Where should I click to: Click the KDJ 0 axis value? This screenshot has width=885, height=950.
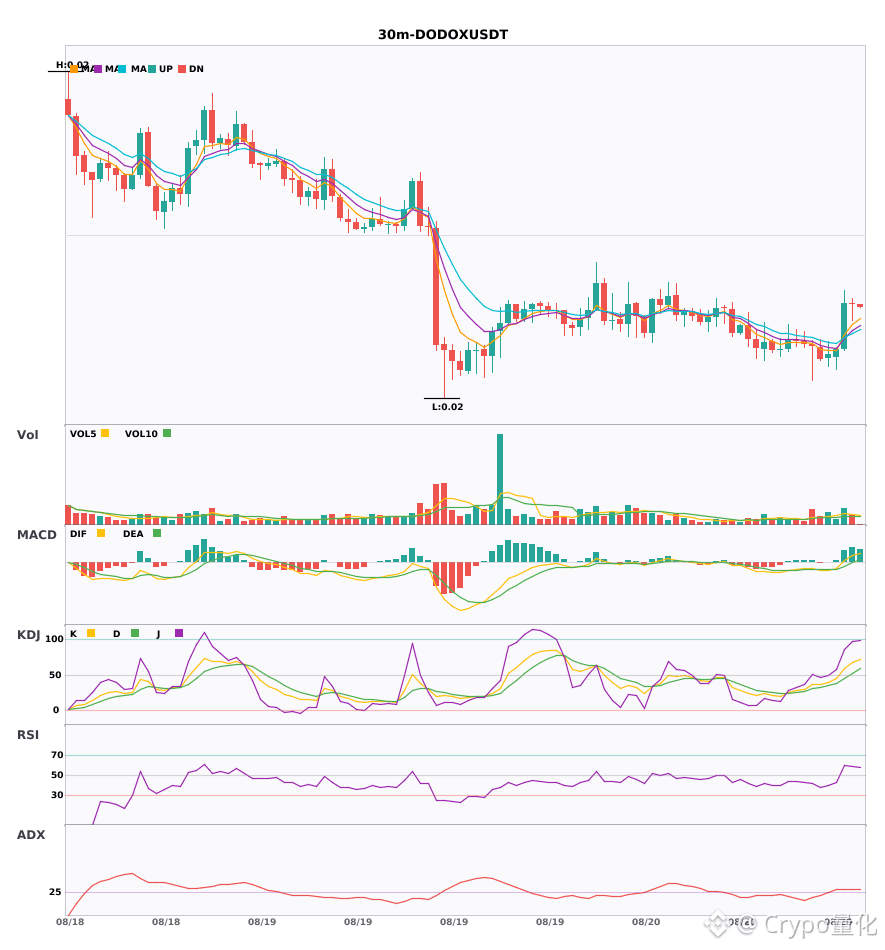click(56, 709)
